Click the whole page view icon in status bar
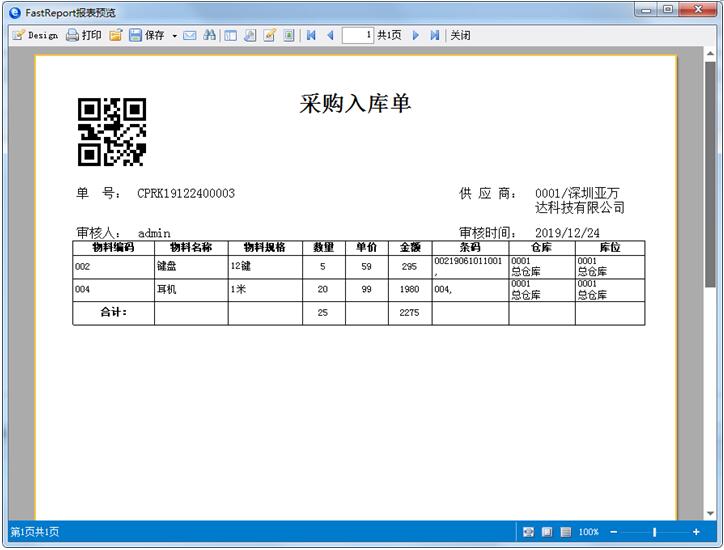The height and width of the screenshot is (550, 724). click(x=547, y=532)
